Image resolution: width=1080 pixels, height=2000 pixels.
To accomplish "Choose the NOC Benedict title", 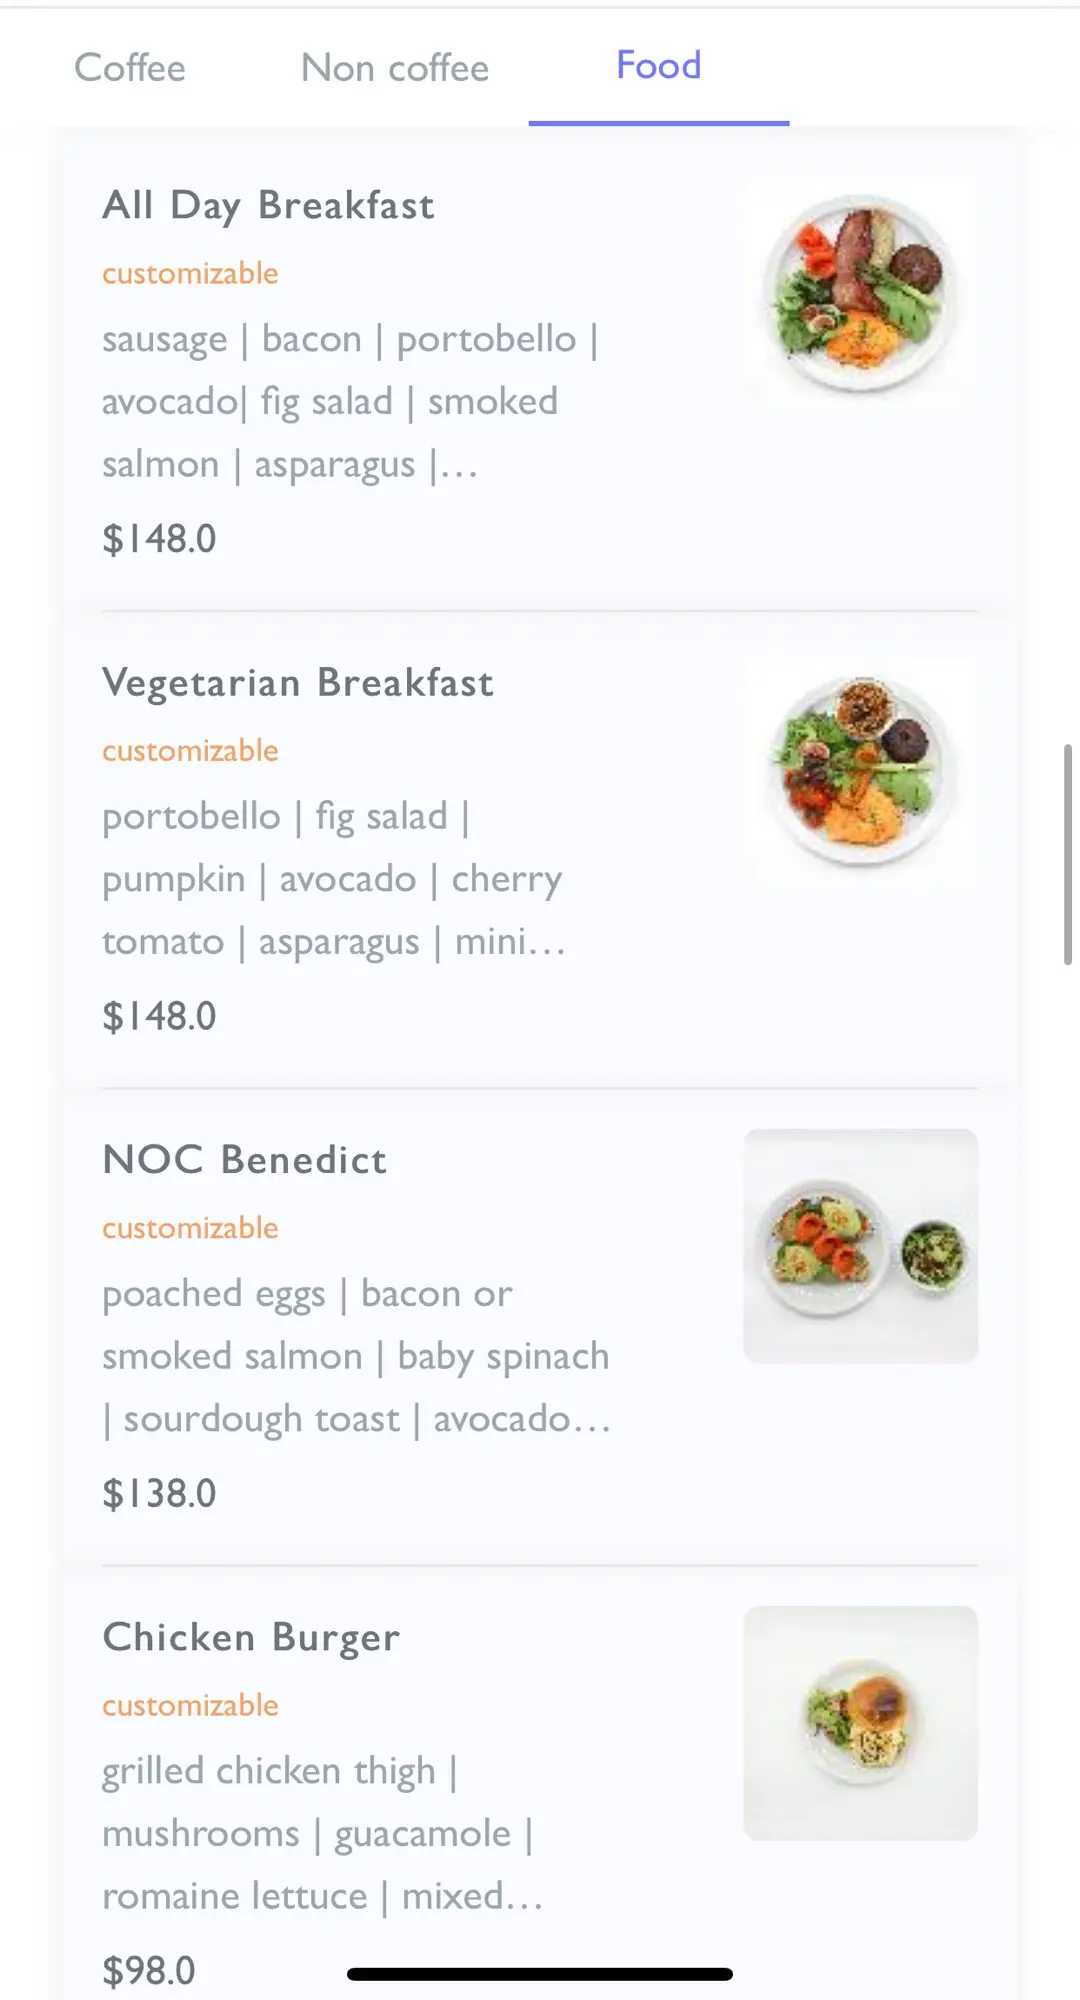I will (245, 1160).
